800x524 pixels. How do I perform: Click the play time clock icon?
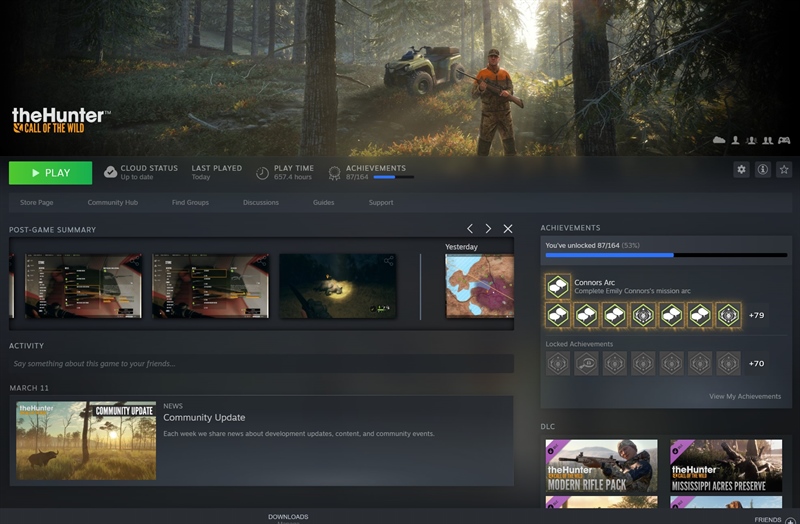(262, 173)
